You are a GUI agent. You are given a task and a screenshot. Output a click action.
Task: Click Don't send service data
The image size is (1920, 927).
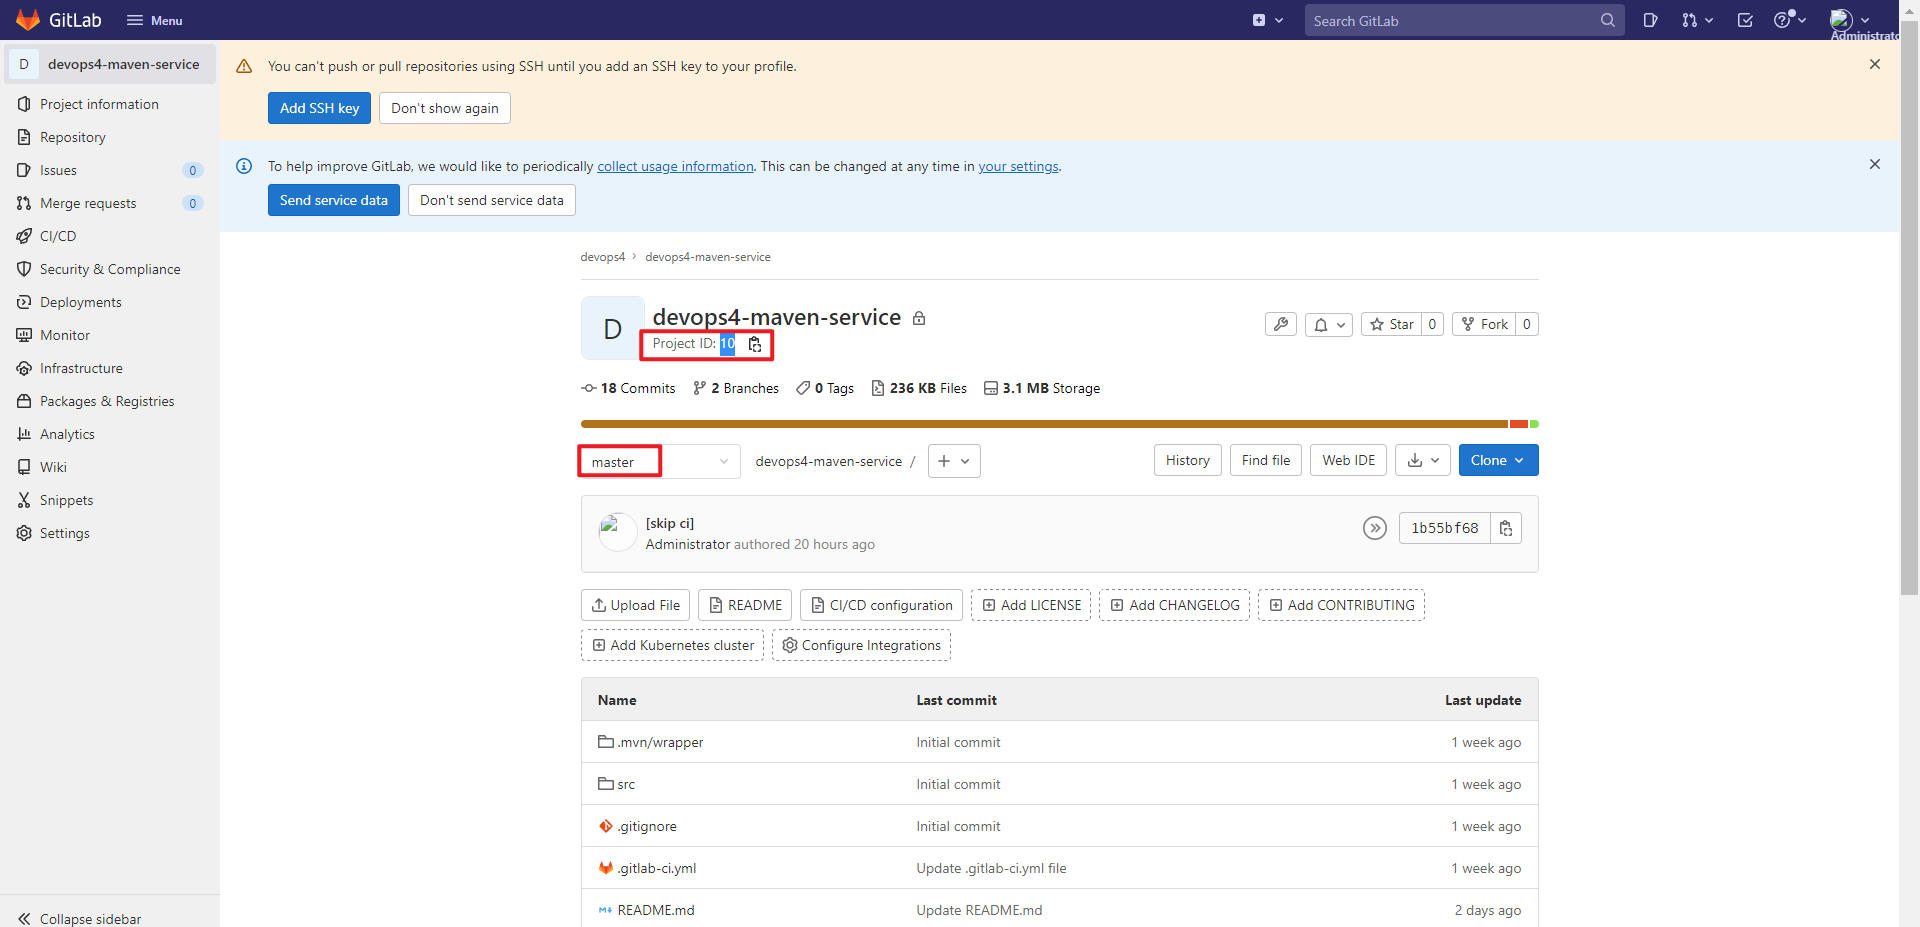point(492,200)
